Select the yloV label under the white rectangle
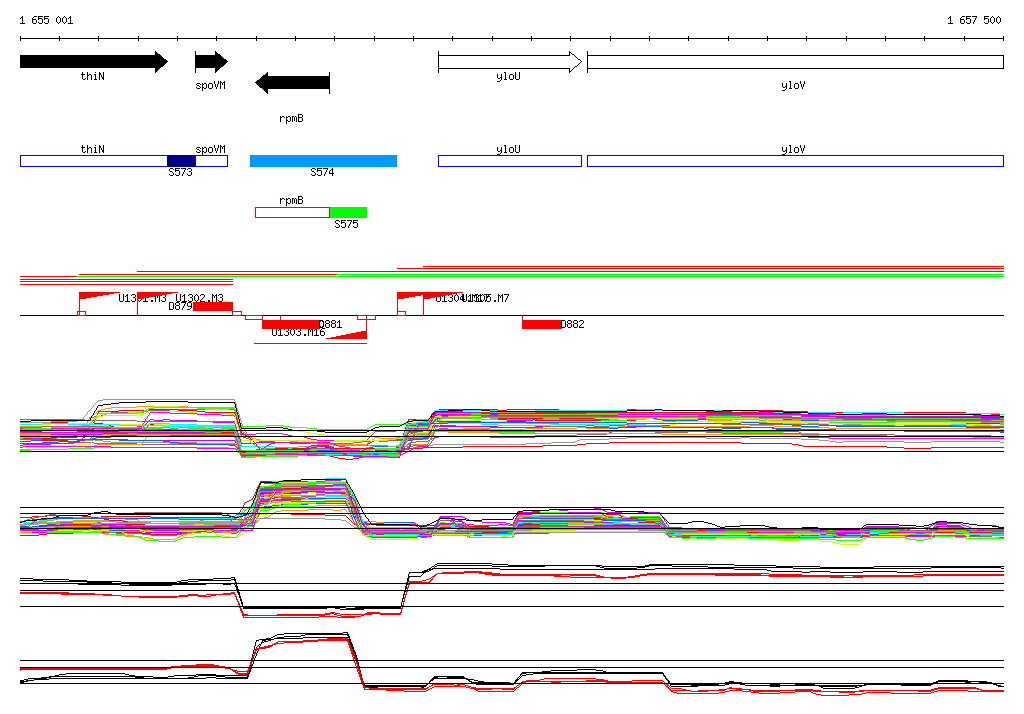This screenshot has width=1024, height=714. pos(793,86)
